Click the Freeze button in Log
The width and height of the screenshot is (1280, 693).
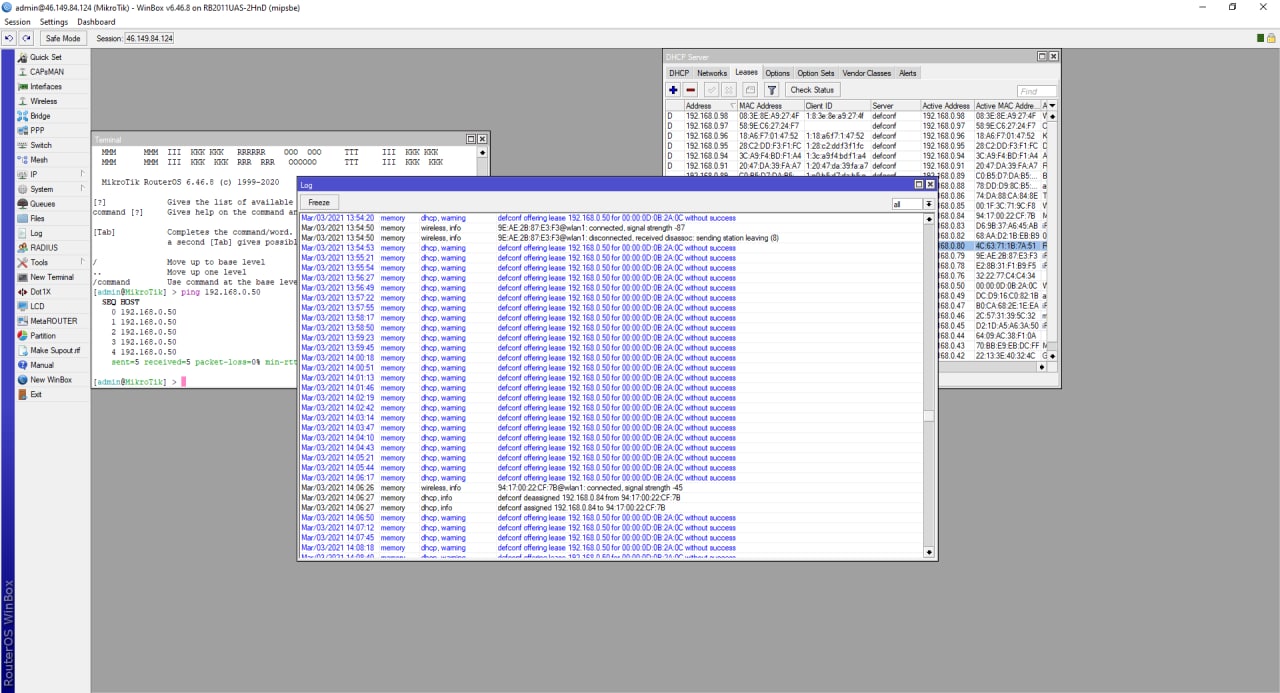coord(319,203)
